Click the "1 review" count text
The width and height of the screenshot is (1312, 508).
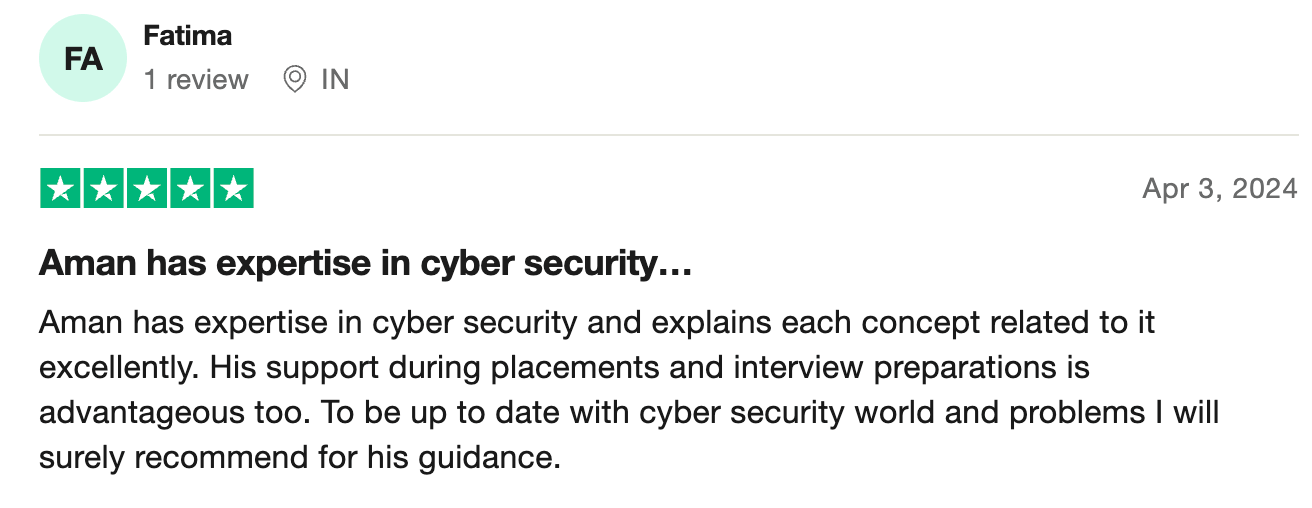pos(196,80)
